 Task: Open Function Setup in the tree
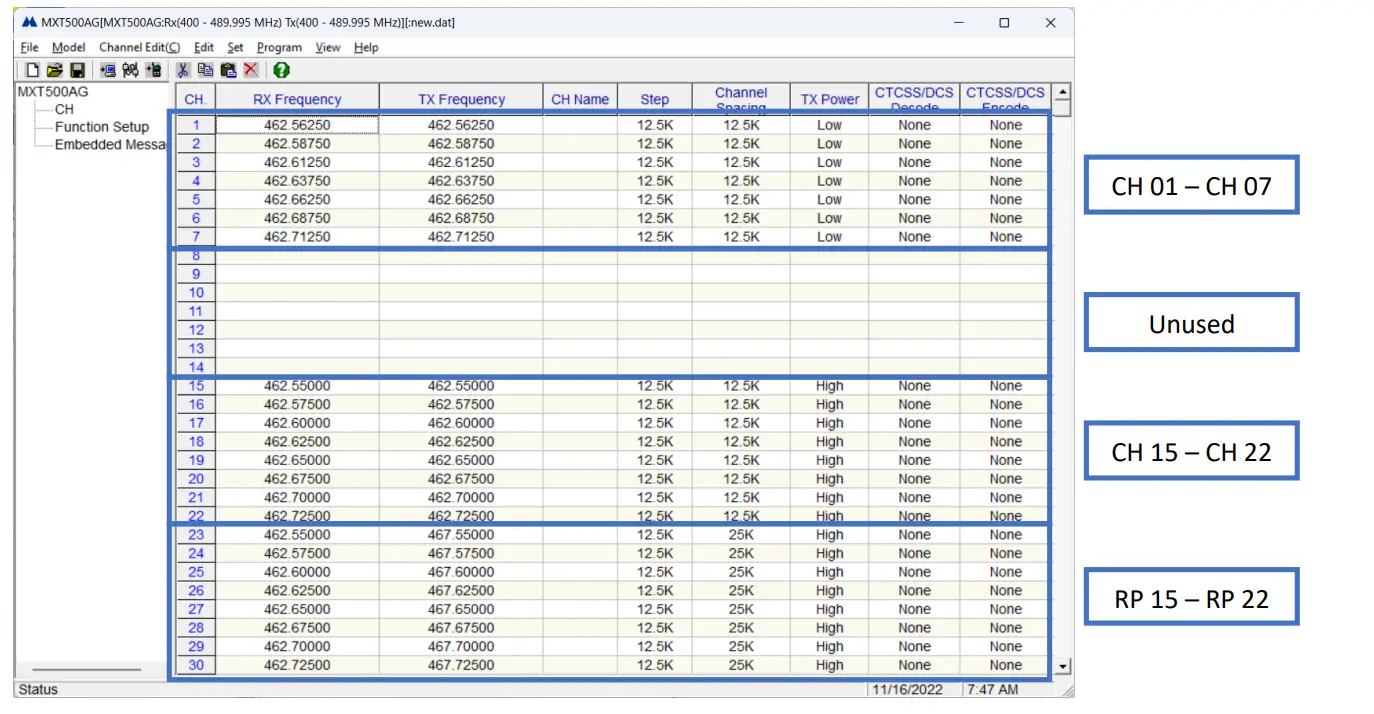point(101,127)
